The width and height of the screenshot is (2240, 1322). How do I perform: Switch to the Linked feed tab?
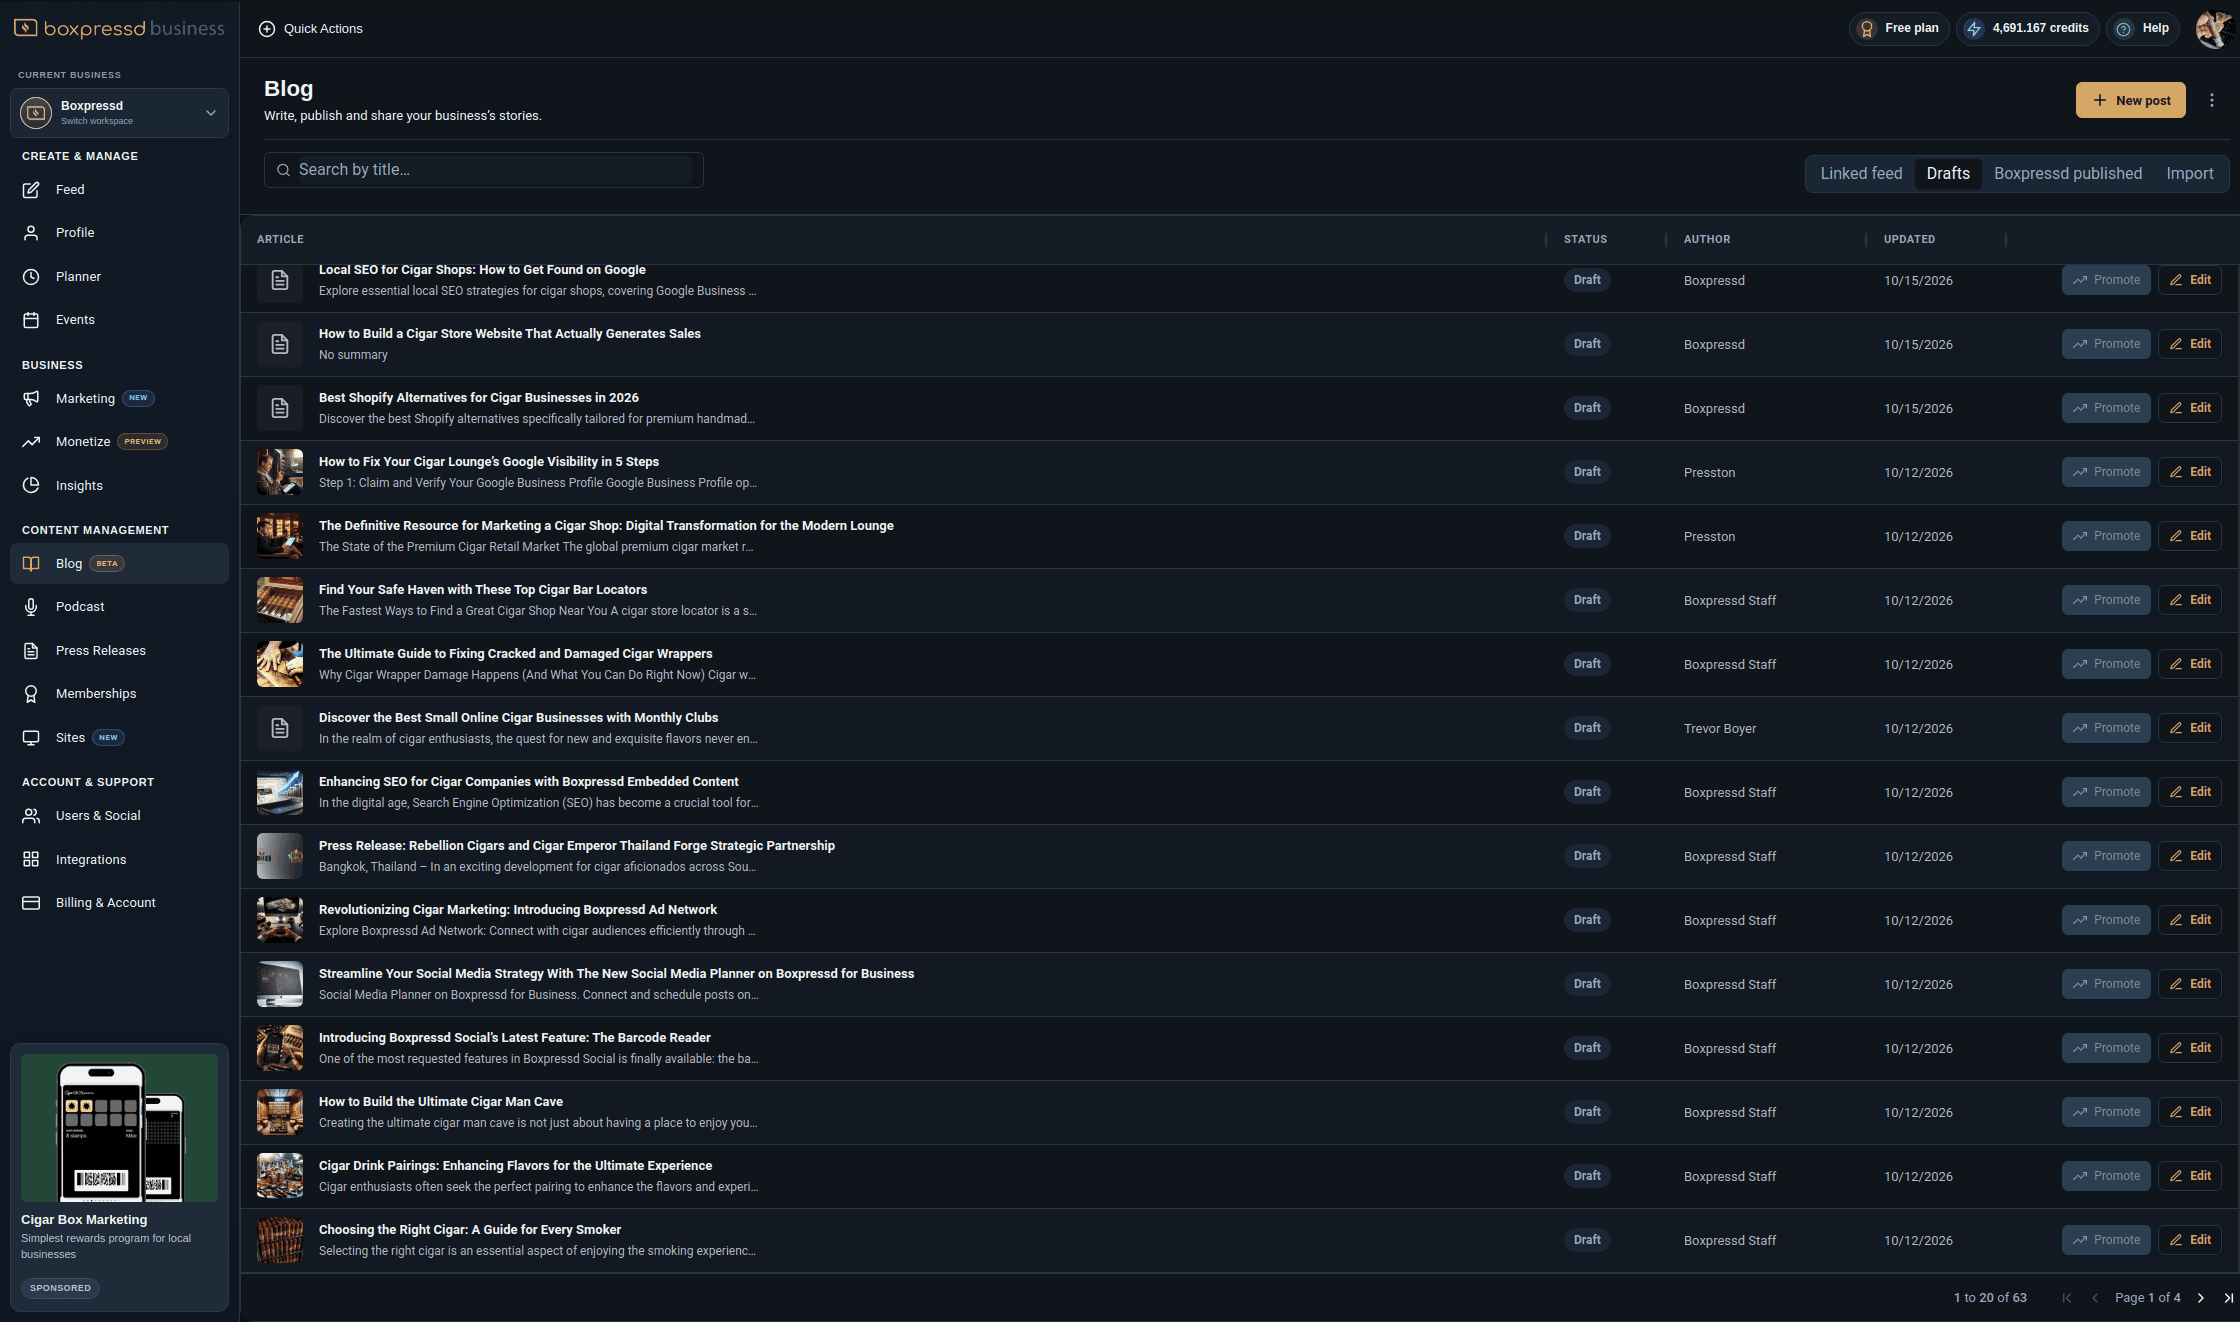1861,174
